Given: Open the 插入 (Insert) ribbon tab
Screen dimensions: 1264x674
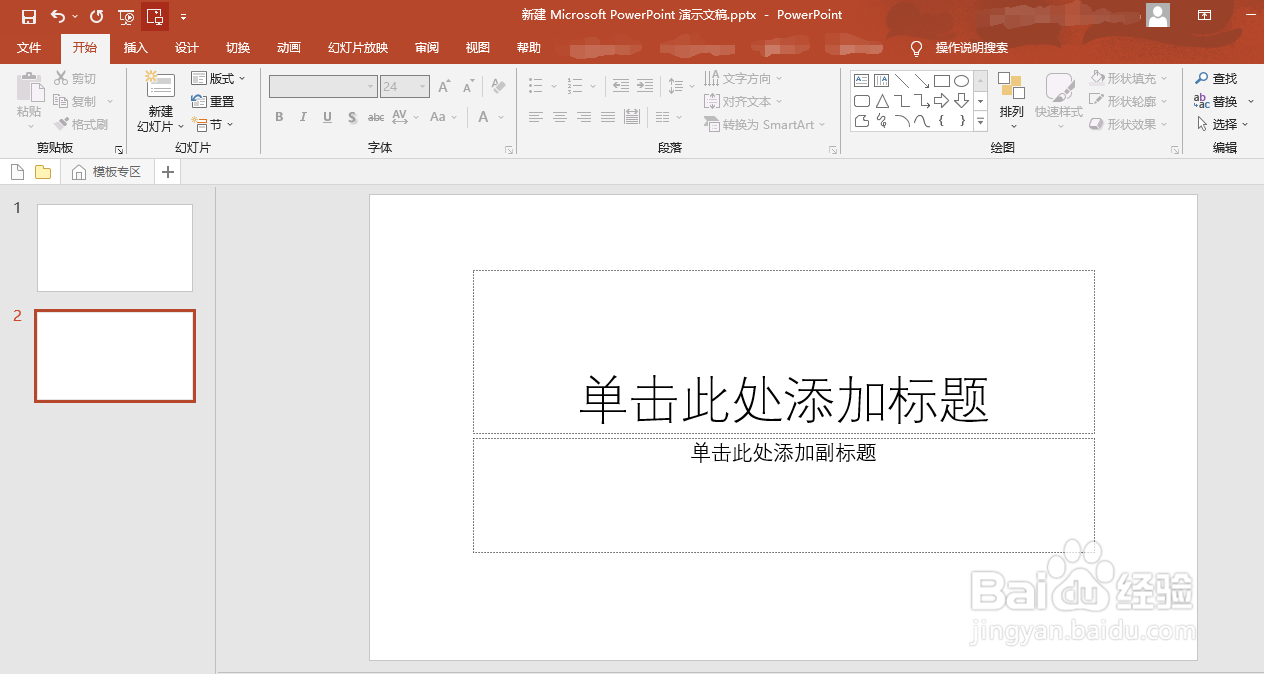Looking at the screenshot, I should point(135,47).
